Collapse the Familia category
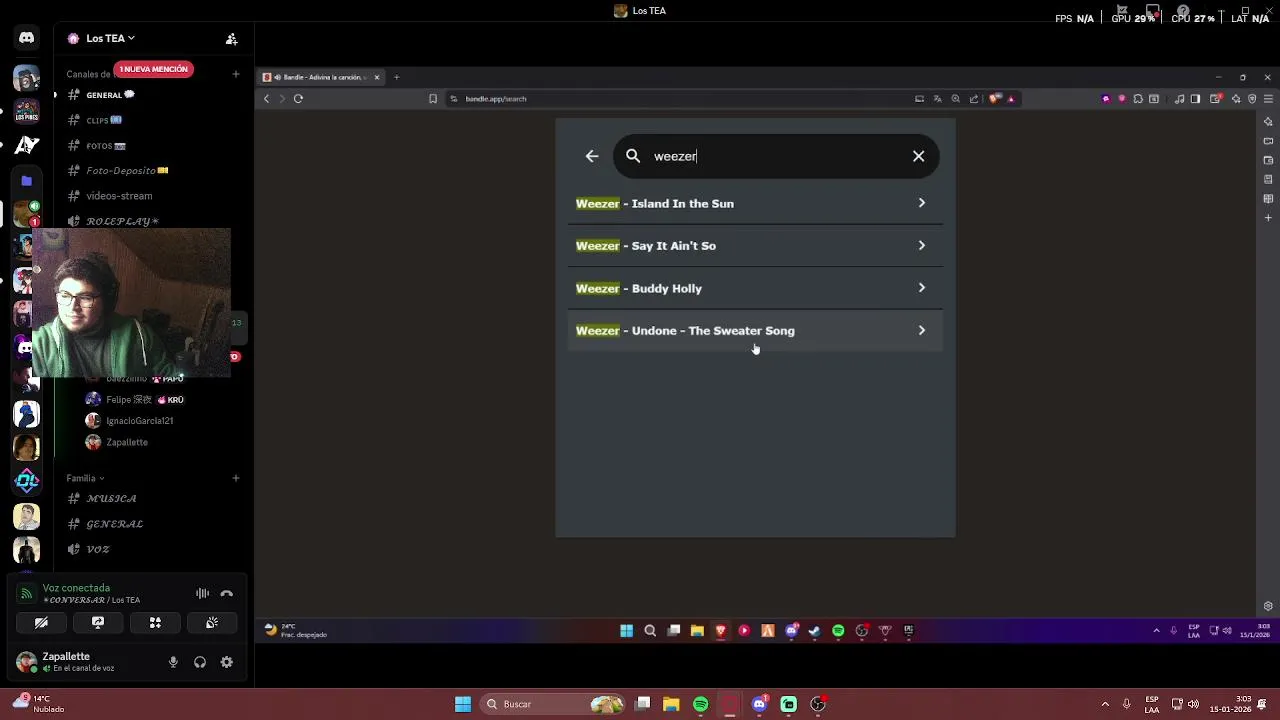This screenshot has height=720, width=1280. (x=85, y=478)
